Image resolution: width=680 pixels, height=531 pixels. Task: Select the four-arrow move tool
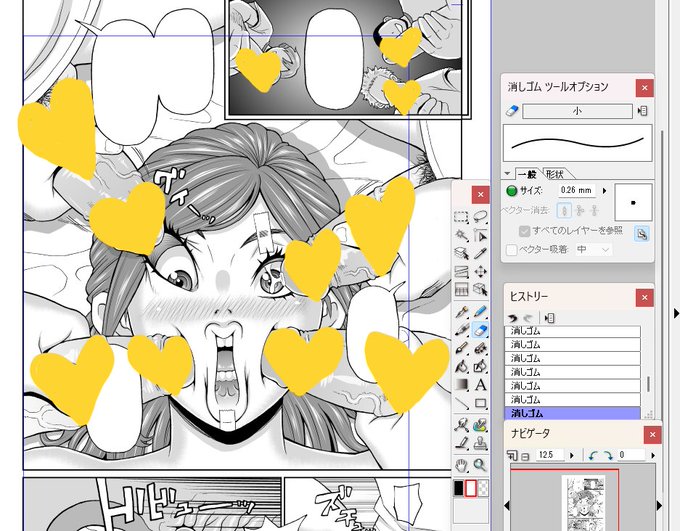tap(480, 272)
